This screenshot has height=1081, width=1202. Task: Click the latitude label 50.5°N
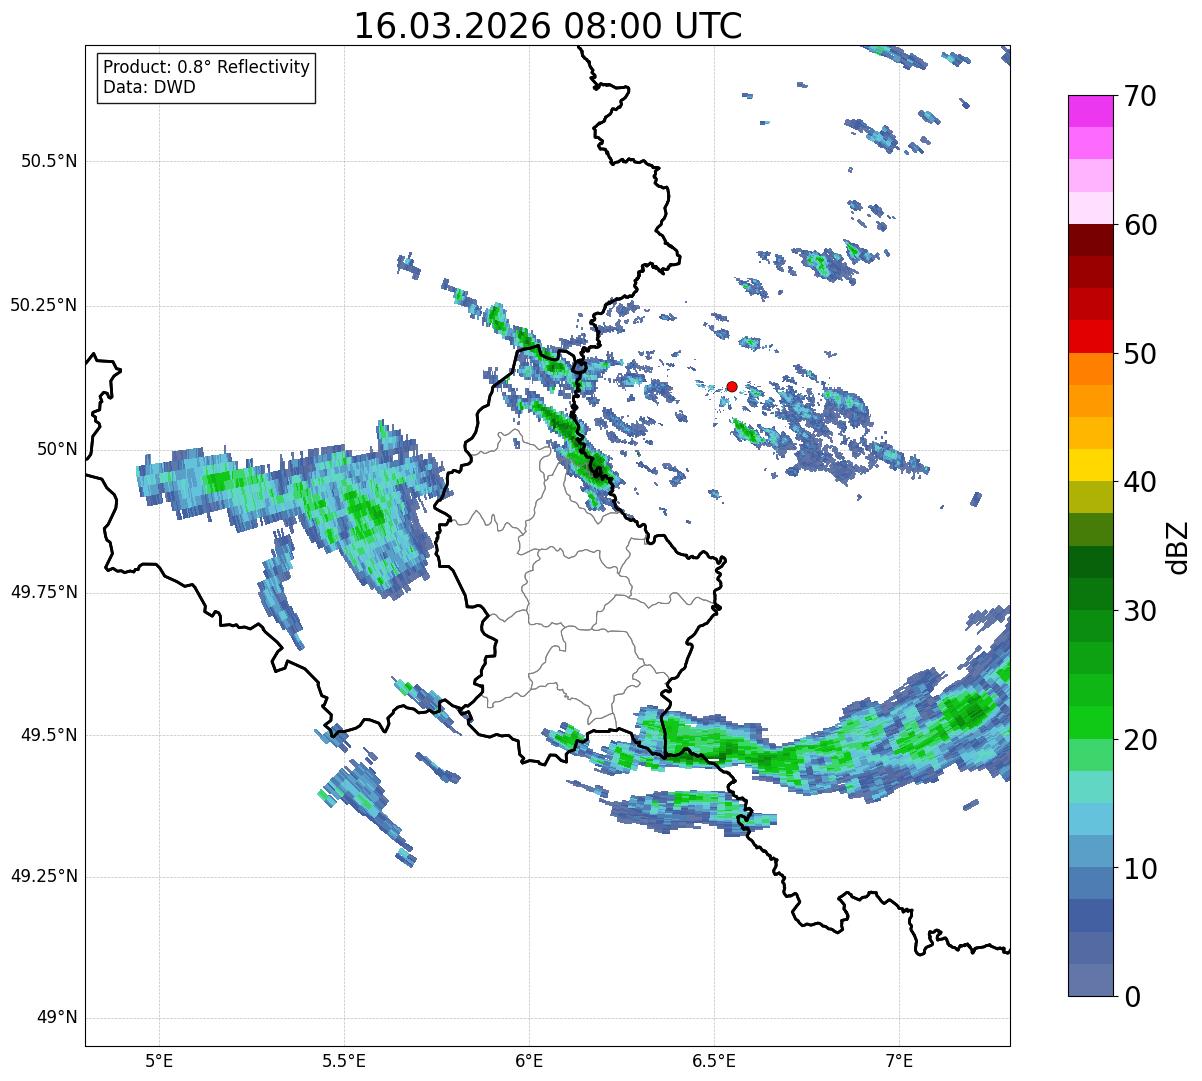(x=48, y=161)
